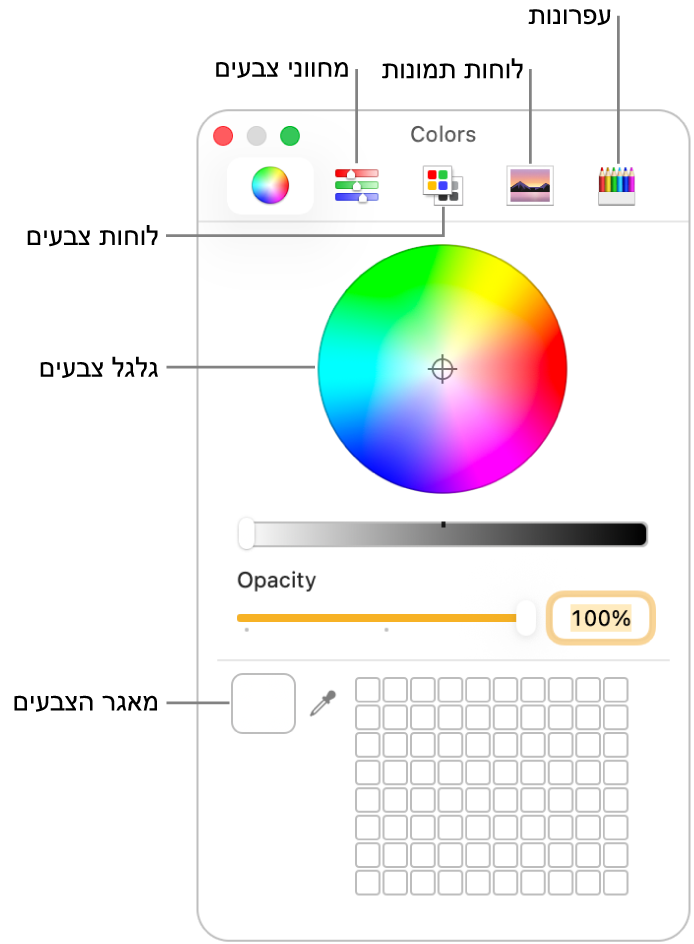Open the pencils color pane

point(616,185)
